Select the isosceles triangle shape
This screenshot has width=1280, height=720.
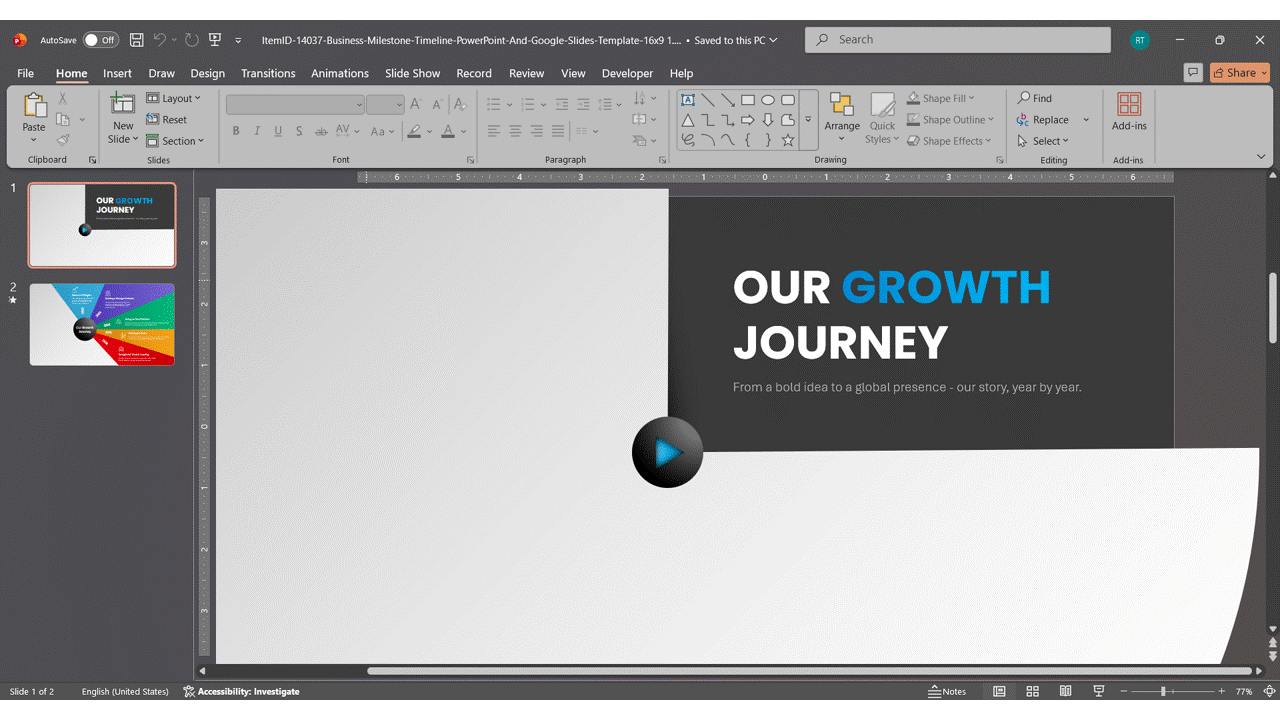688,120
